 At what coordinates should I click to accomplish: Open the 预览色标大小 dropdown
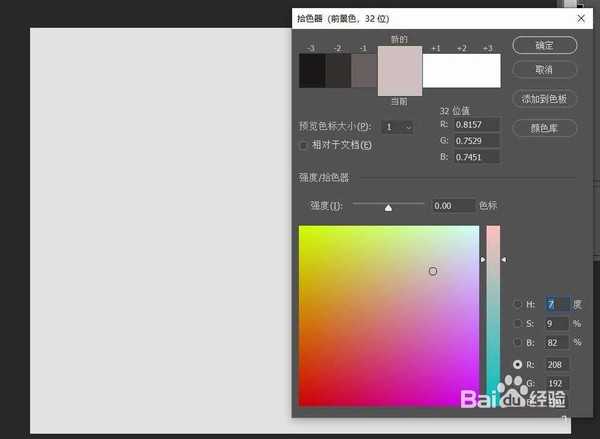(x=398, y=127)
